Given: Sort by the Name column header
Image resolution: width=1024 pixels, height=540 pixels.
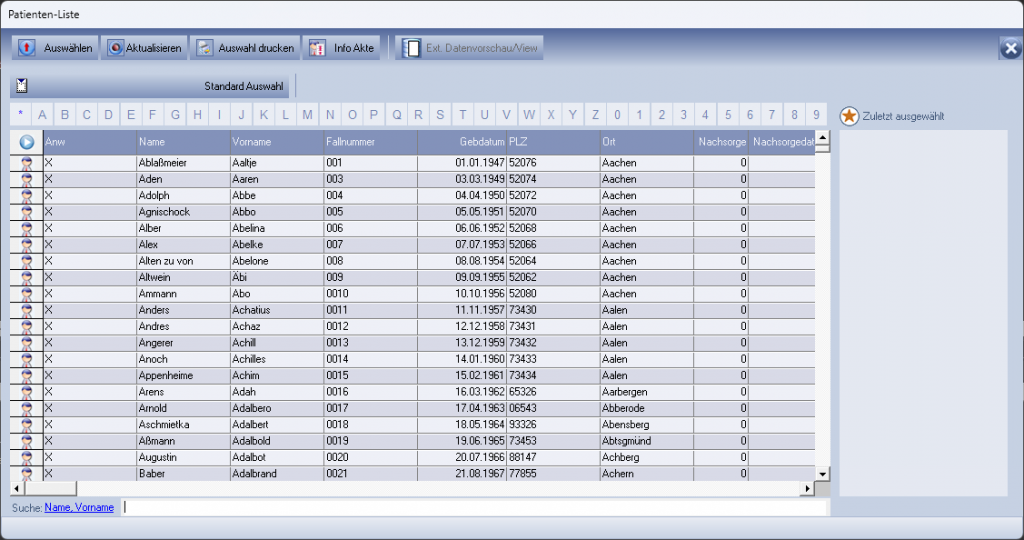Looking at the screenshot, I should click(182, 142).
